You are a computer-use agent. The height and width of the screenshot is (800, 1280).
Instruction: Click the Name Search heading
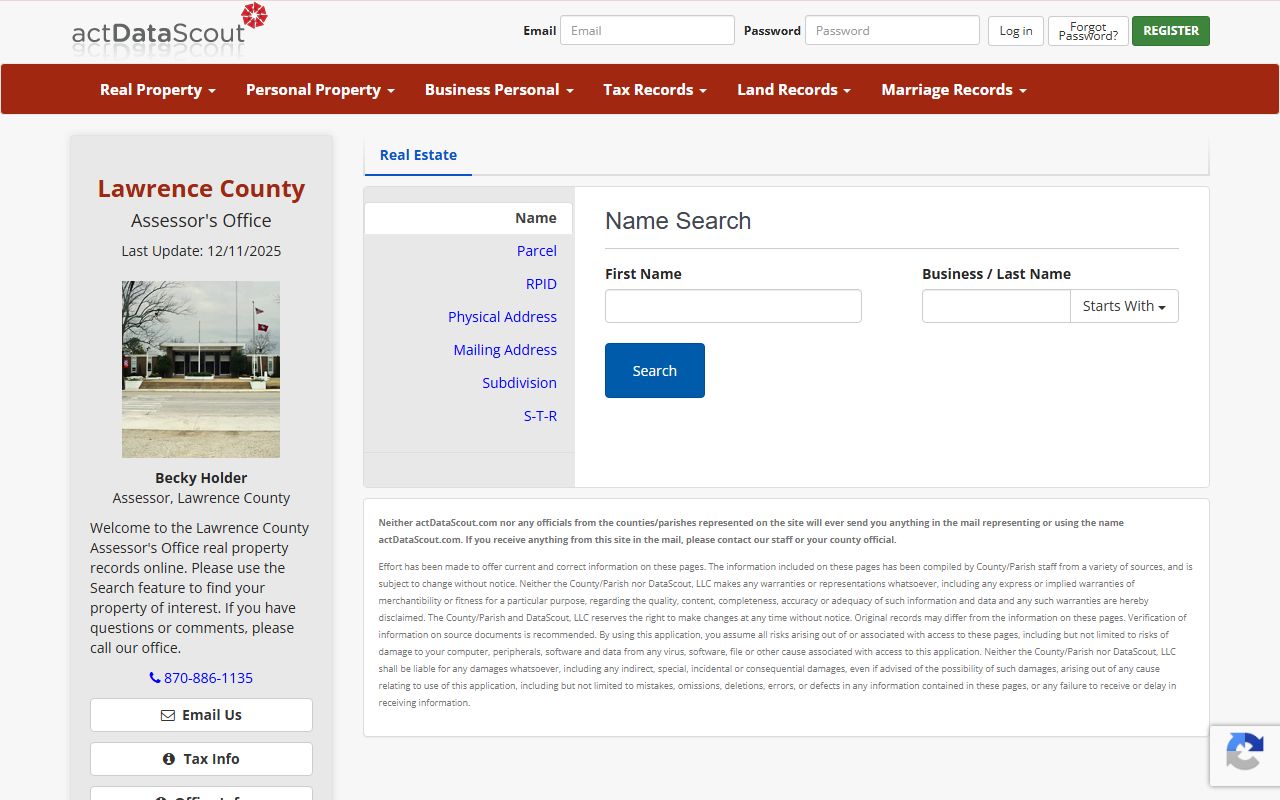678,221
